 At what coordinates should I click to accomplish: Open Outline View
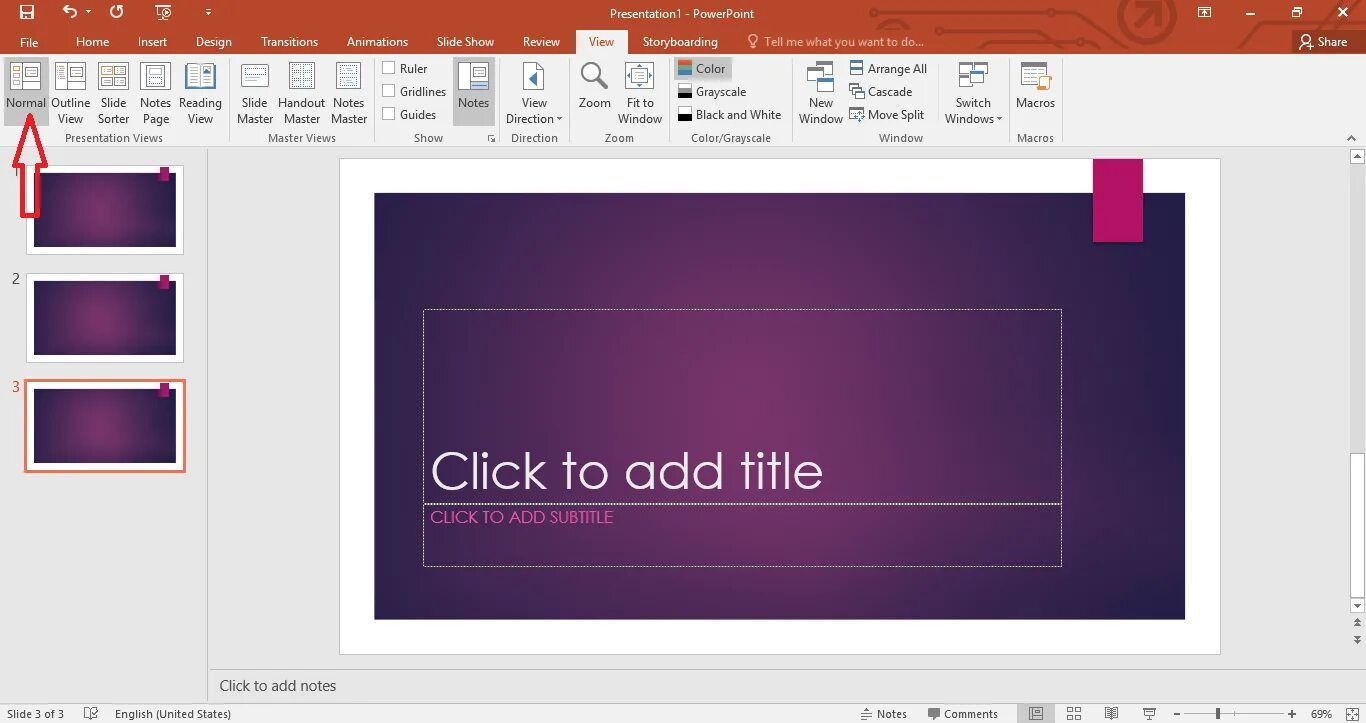tap(70, 92)
